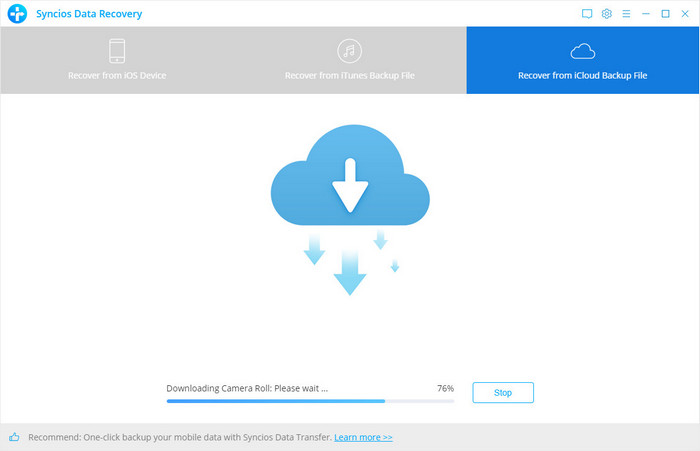Viewport: 700px width, 451px height.
Task: Click the download progress bar
Action: pos(310,401)
